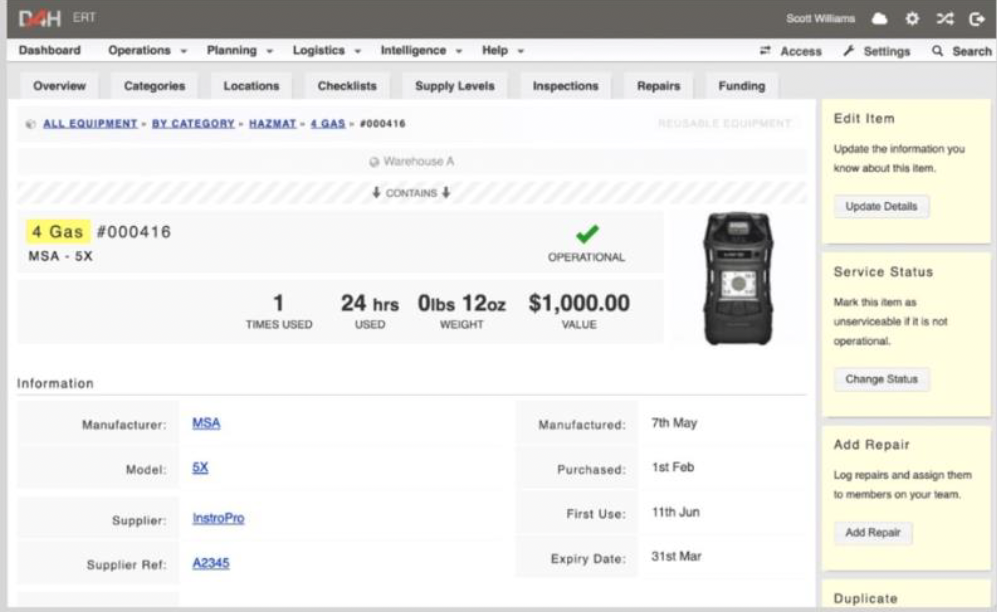Viewport: 997px width, 612px height.
Task: Click the Access swap-arrows icon
Action: tap(765, 50)
